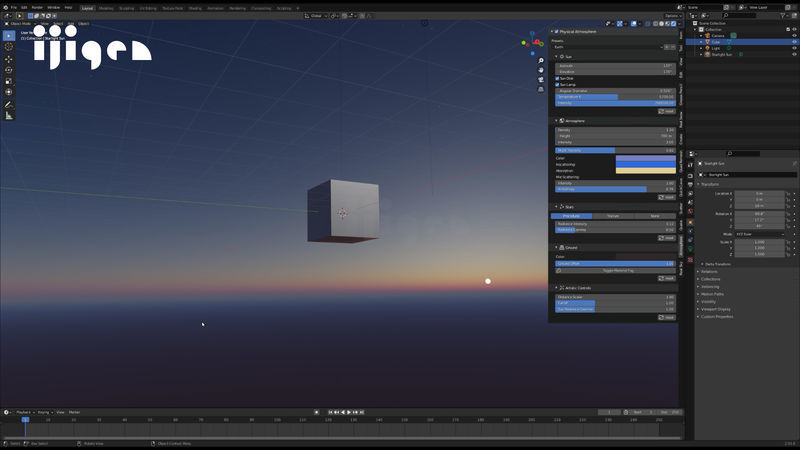Switch orthographic perspective grid icon
Viewport: 800px width, 450px height.
(x=541, y=89)
